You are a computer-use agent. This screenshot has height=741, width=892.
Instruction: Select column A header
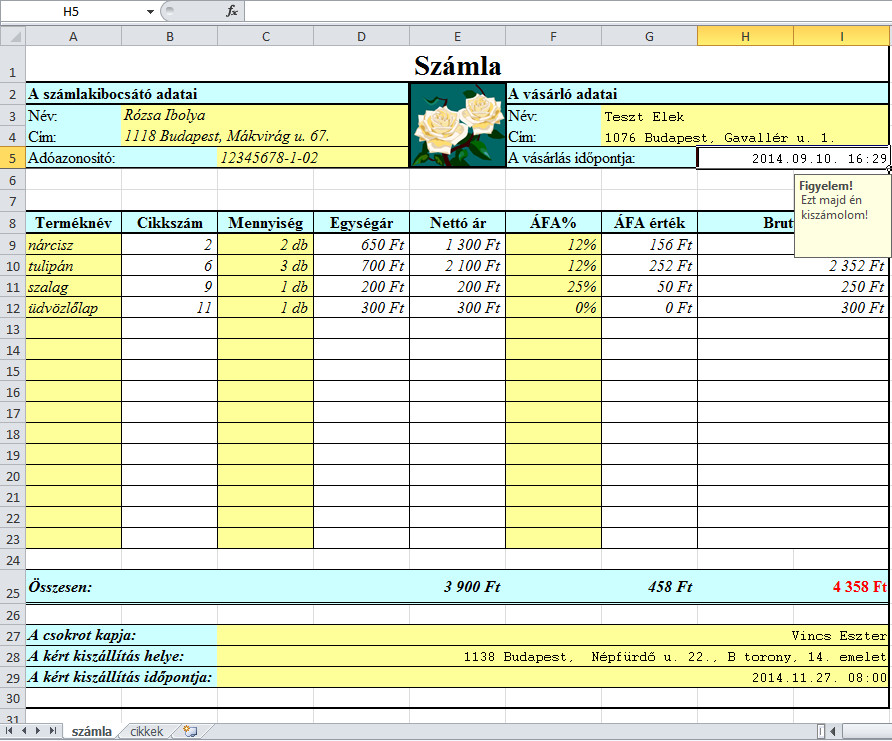[x=73, y=36]
